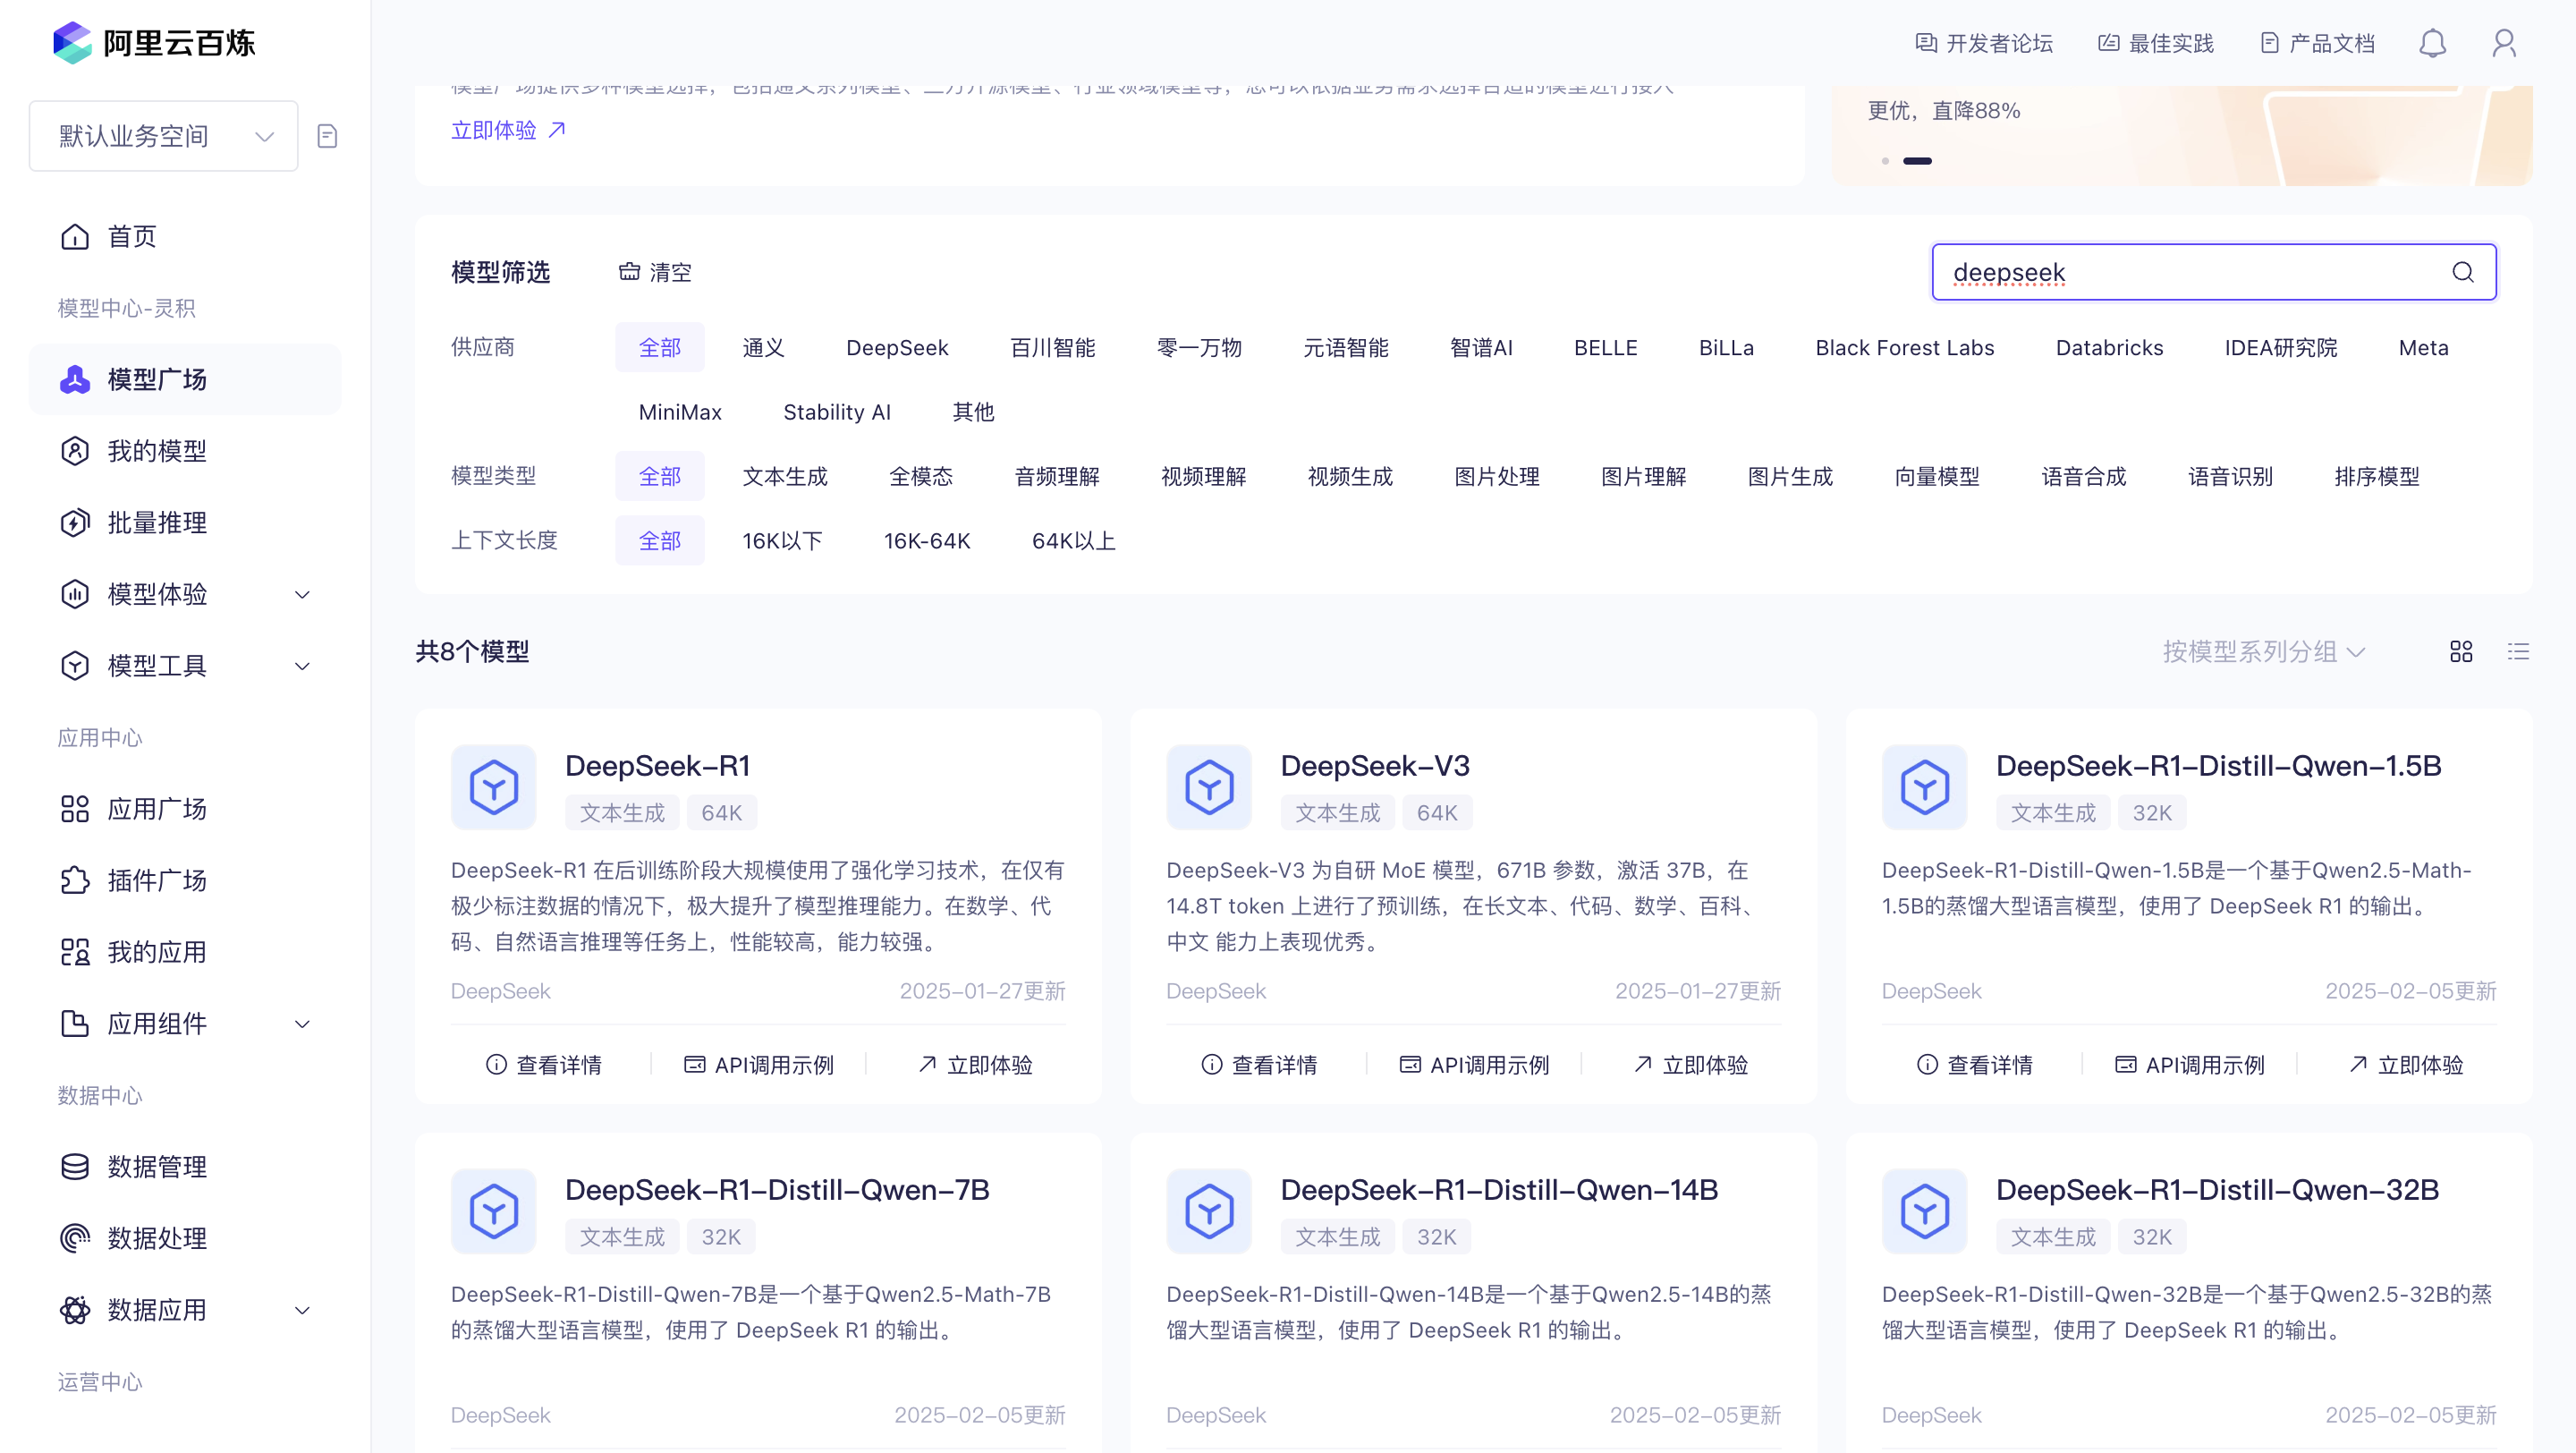This screenshot has height=1453, width=2576.
Task: Click the DeepSeek-R1-Distill-Qwen-14B model icon
Action: click(1209, 1211)
